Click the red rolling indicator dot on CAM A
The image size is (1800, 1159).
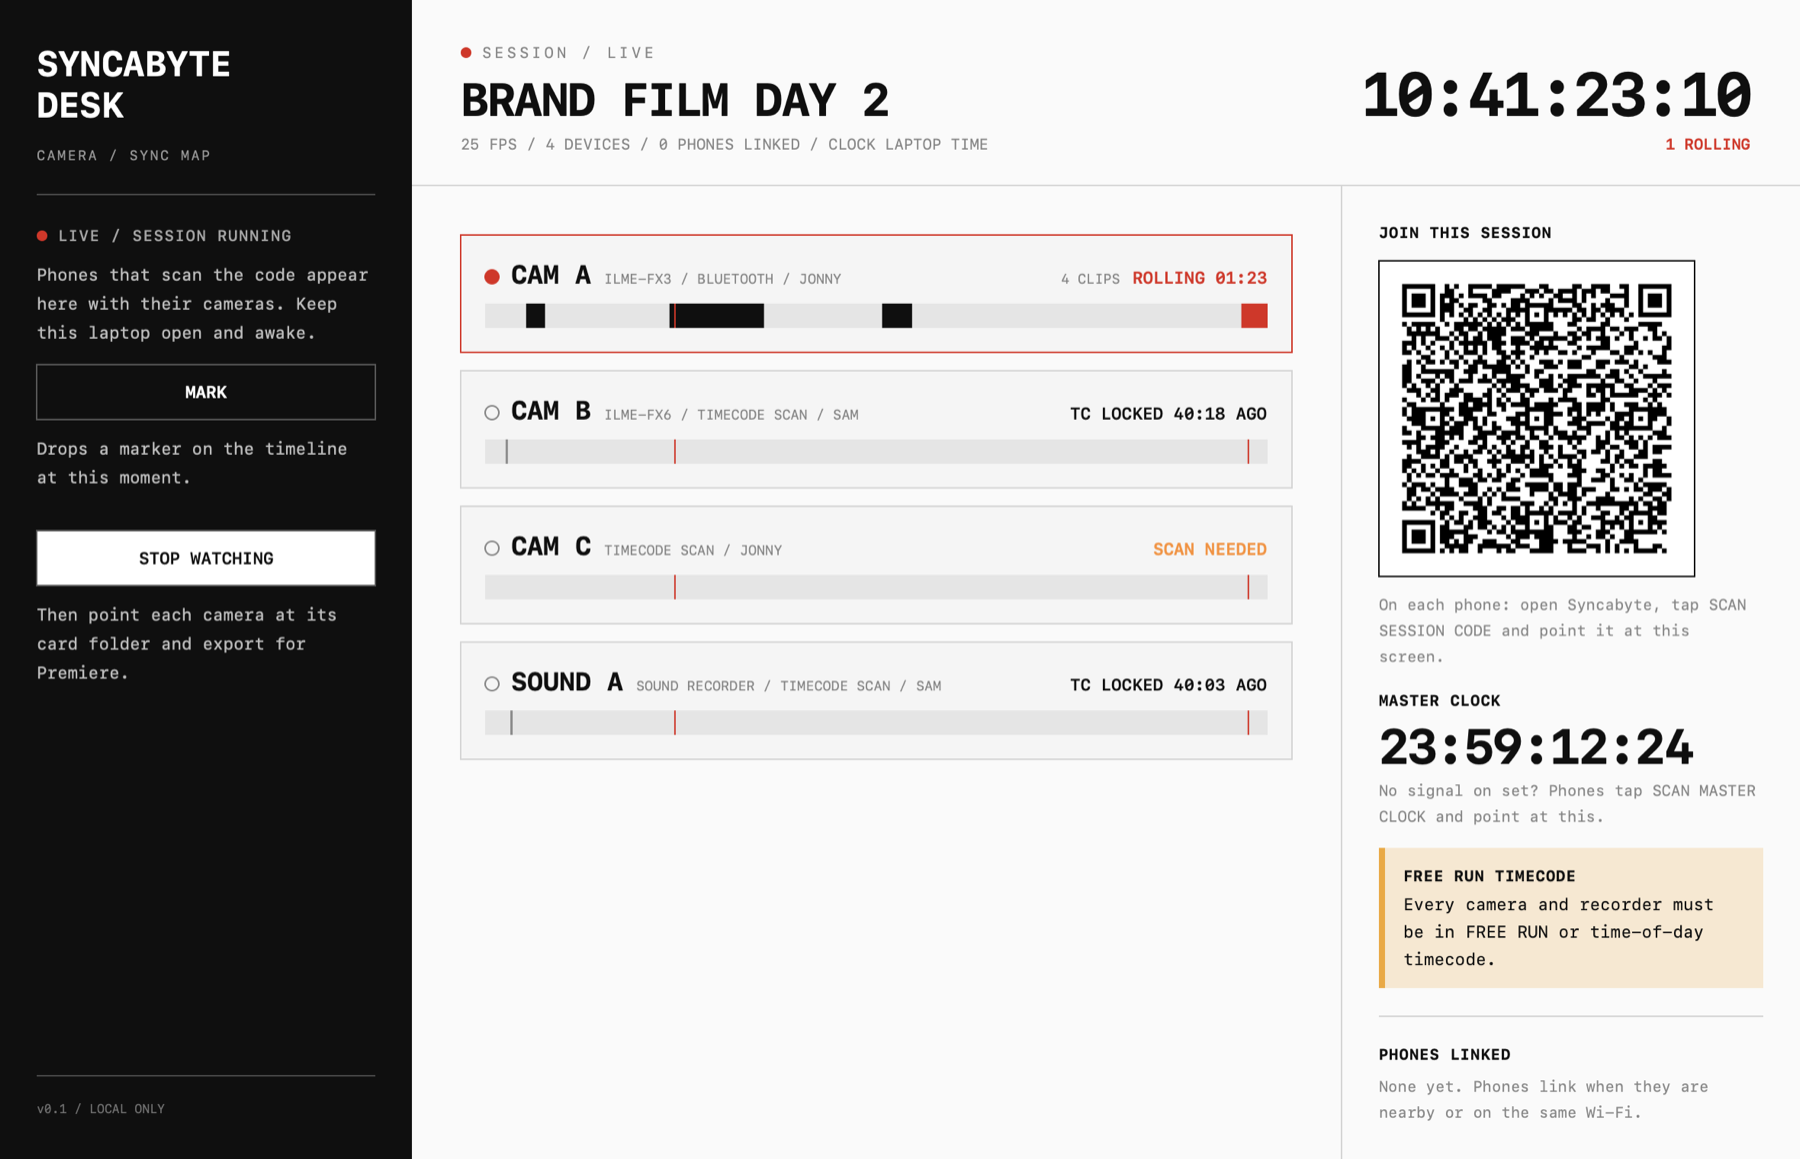492,277
